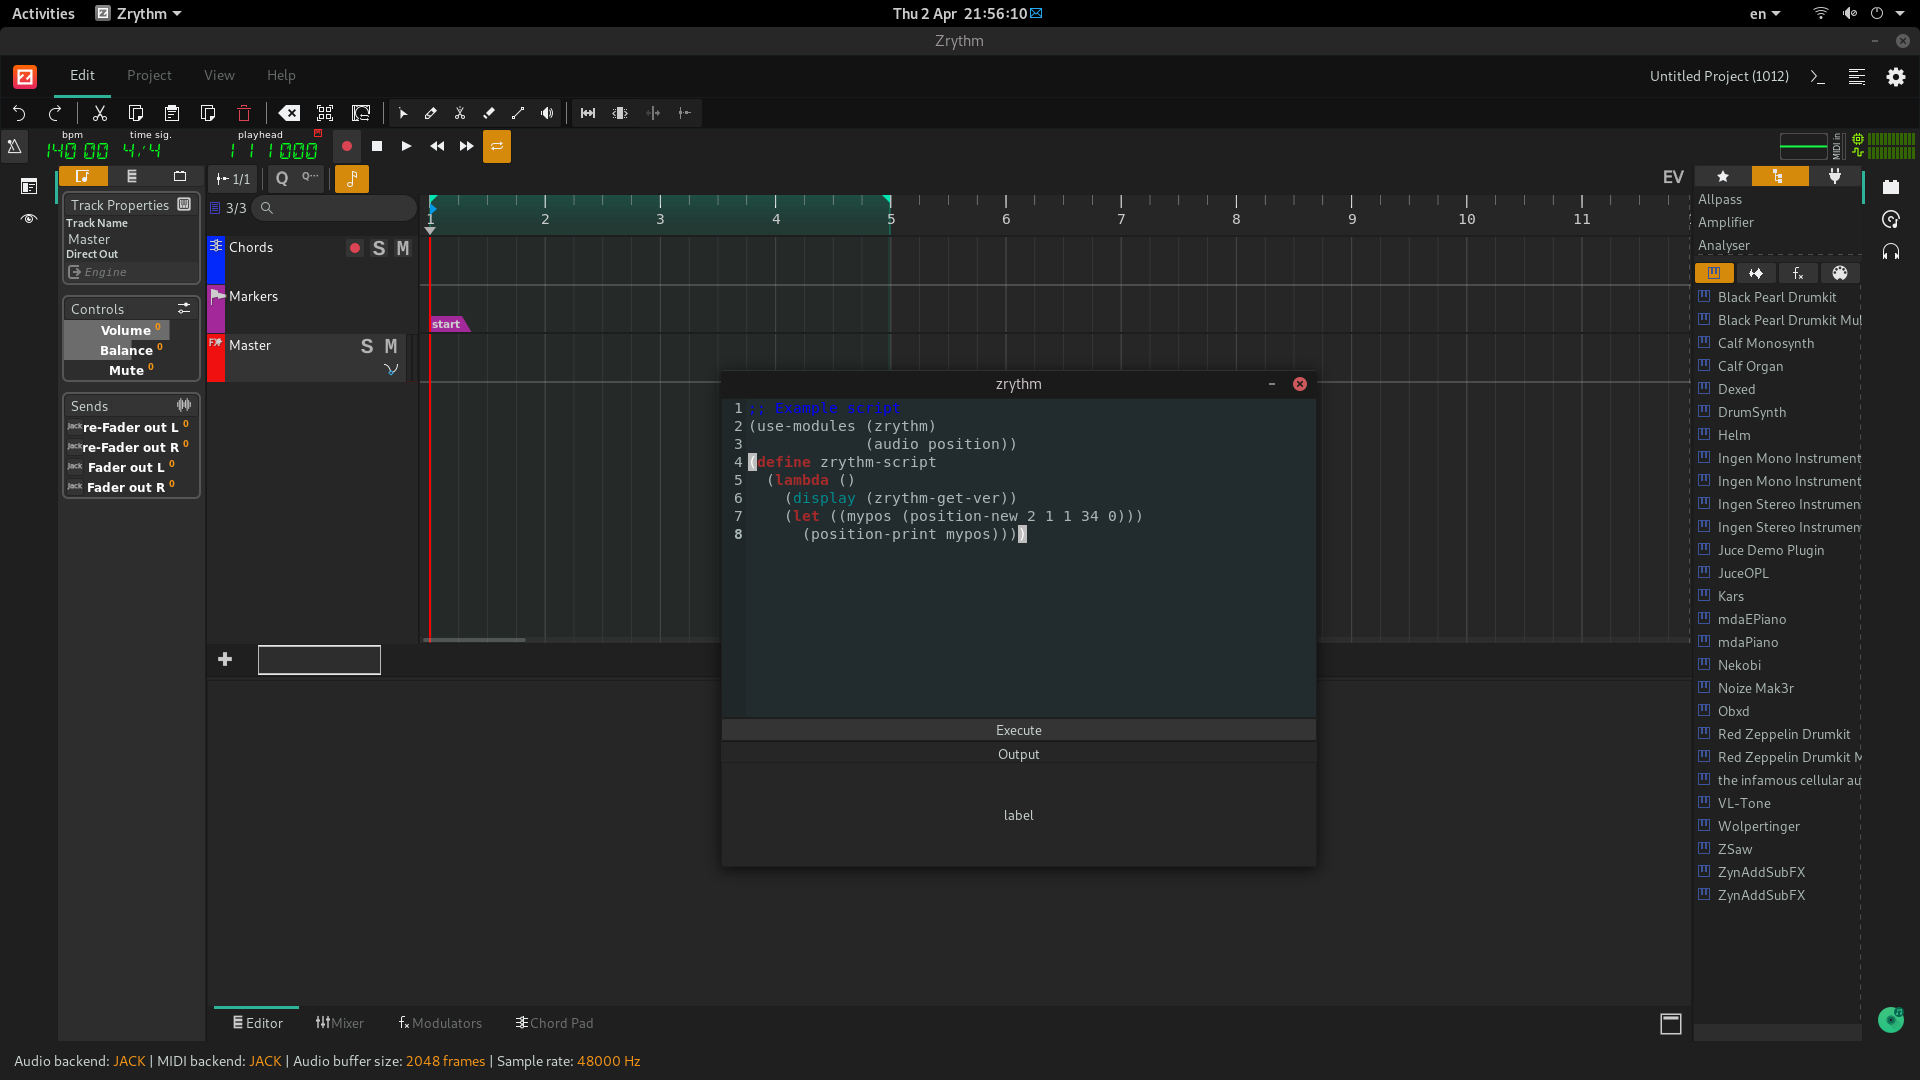Open the quantize options button
This screenshot has width=1920, height=1080.
coord(310,178)
